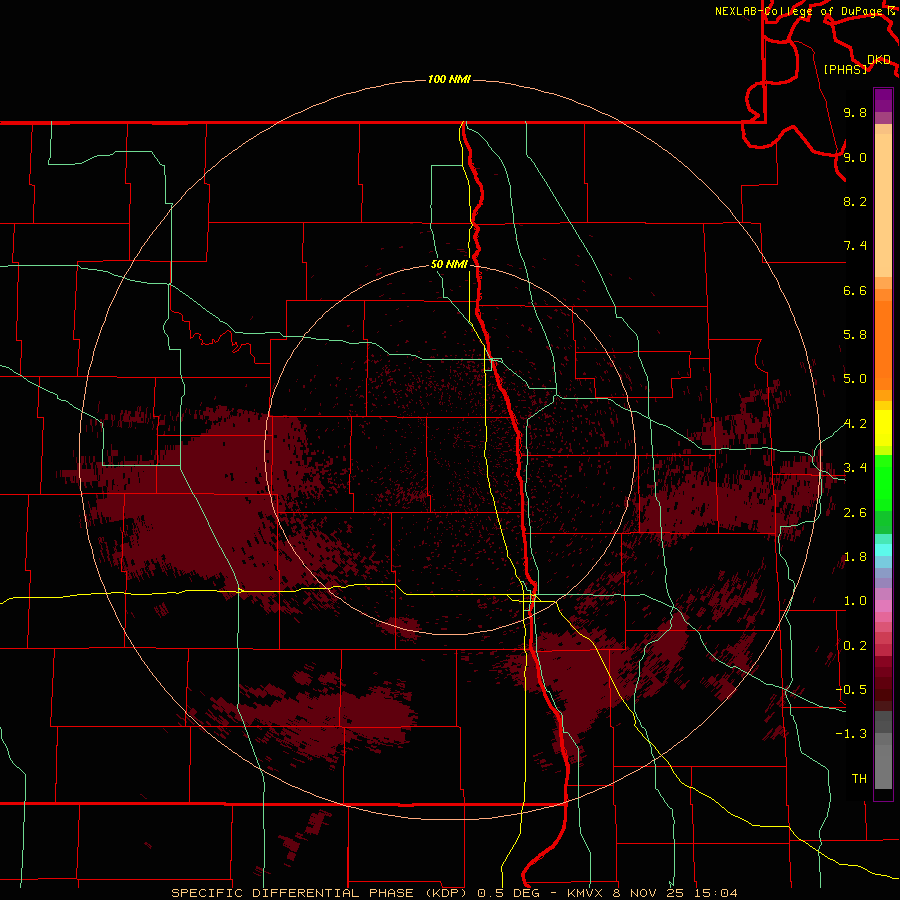Click the 9.8 scale value
Screen dimensions: 900x900
point(855,112)
